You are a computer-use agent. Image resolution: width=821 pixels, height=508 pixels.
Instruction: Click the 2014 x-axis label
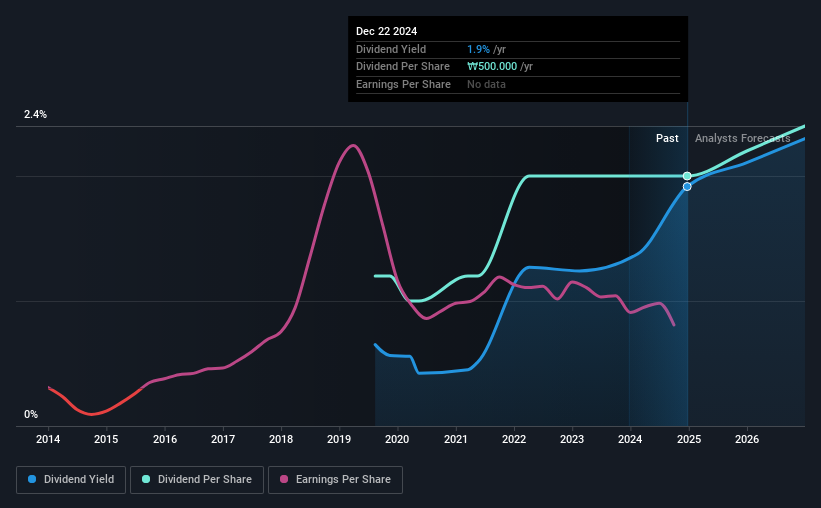tap(48, 439)
